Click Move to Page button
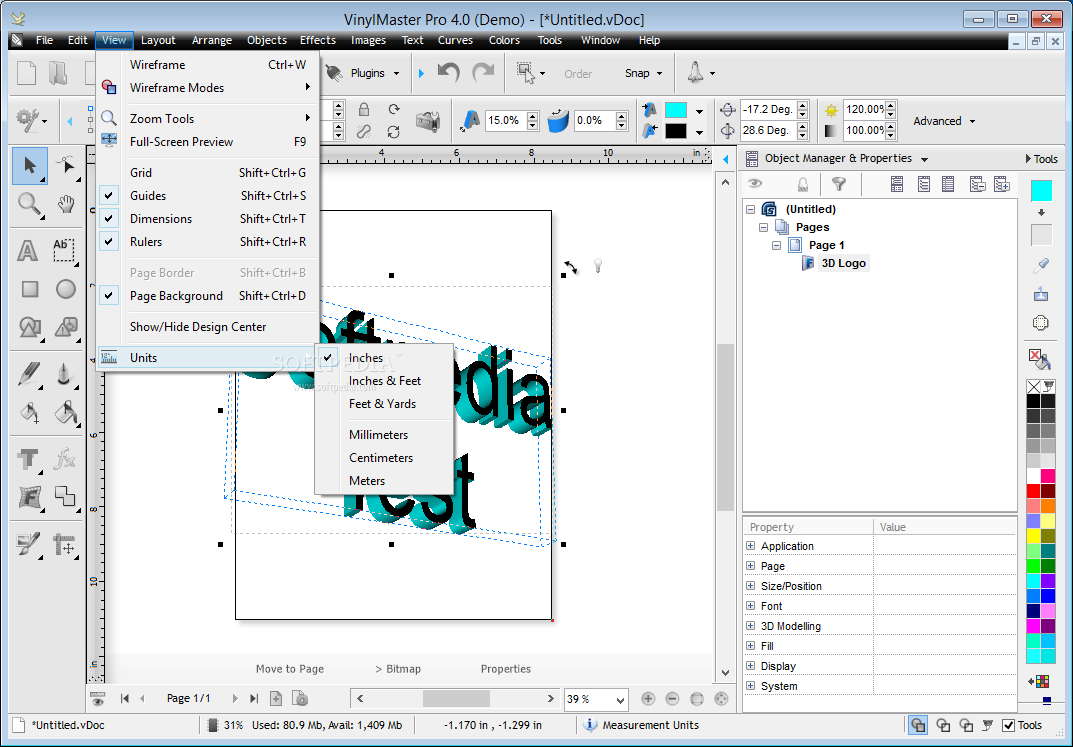The image size is (1073, 747). pyautogui.click(x=290, y=669)
